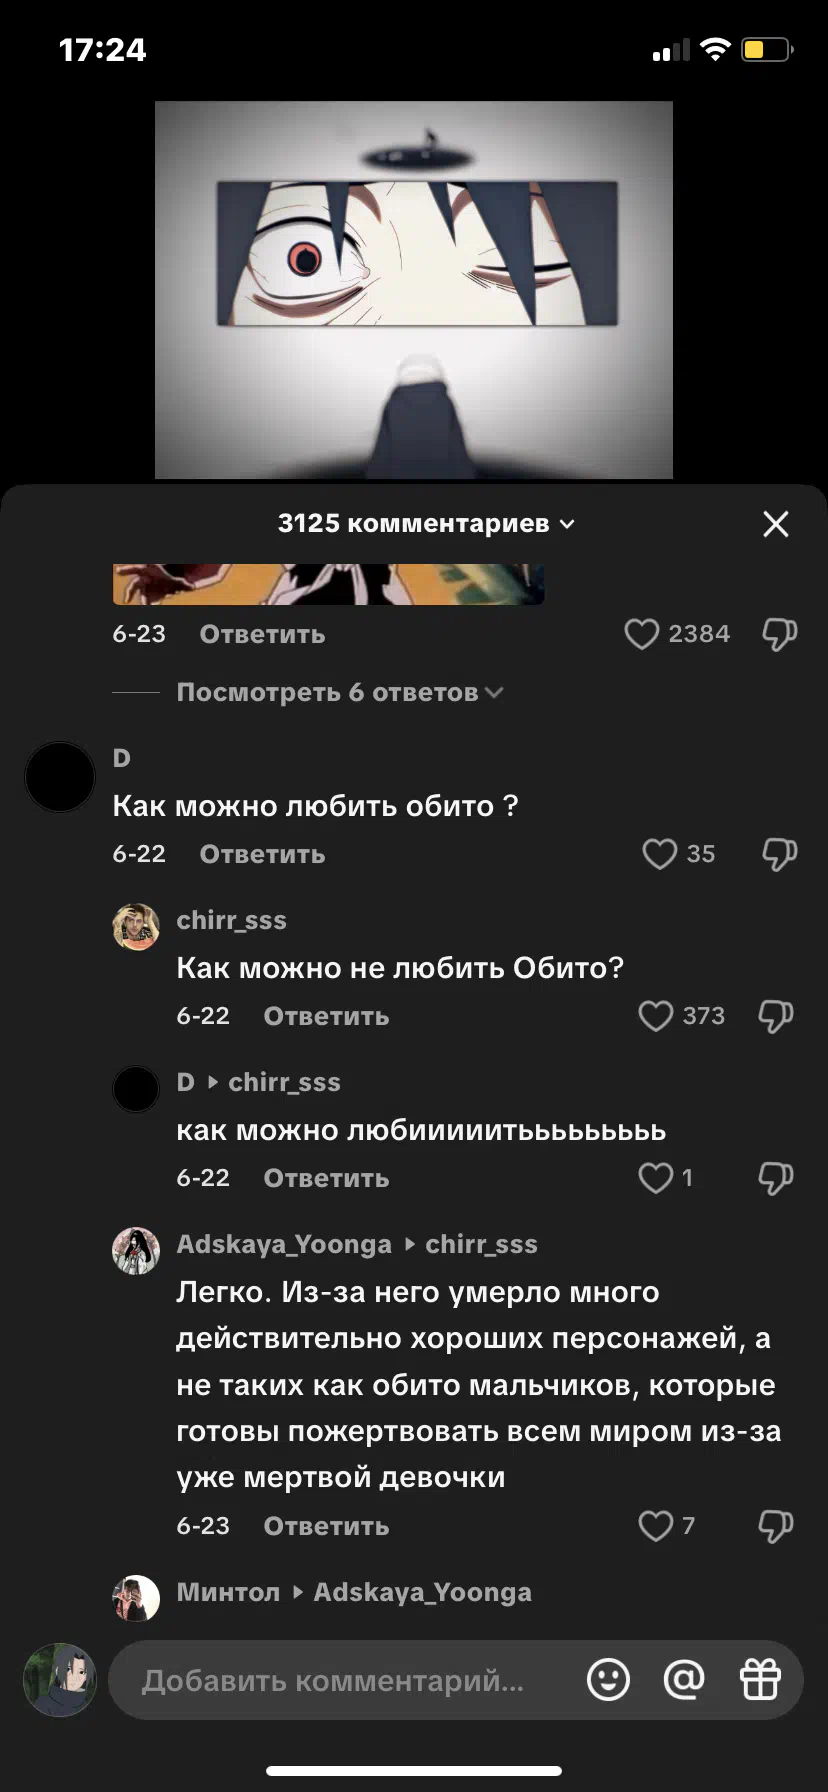Open the emoji picker in the comment bar
828x1792 pixels.
[608, 1679]
